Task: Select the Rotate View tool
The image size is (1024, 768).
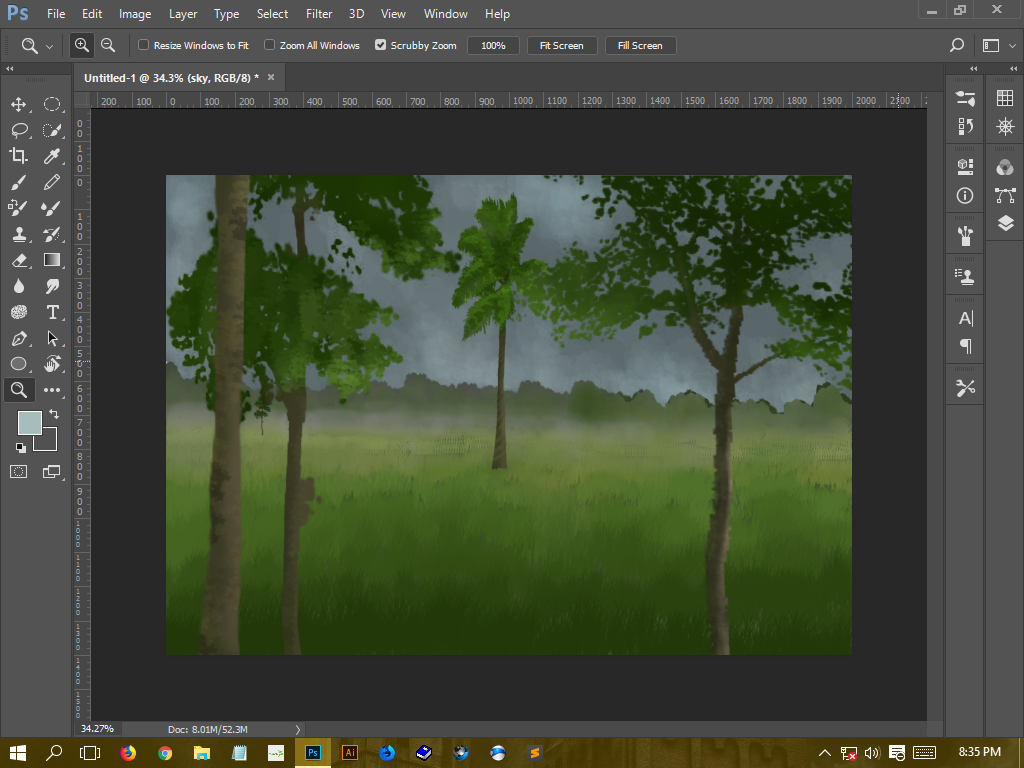Action: point(52,364)
